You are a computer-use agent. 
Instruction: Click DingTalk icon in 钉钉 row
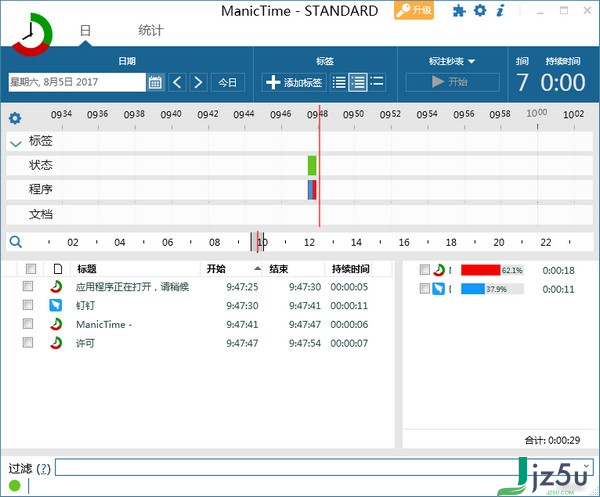coord(56,305)
